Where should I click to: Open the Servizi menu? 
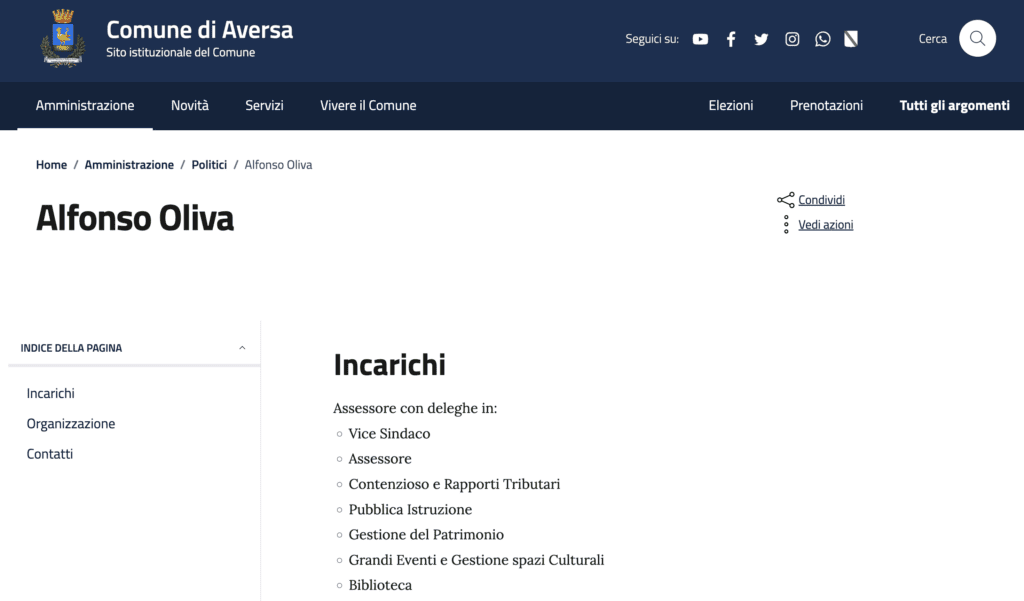coord(264,105)
